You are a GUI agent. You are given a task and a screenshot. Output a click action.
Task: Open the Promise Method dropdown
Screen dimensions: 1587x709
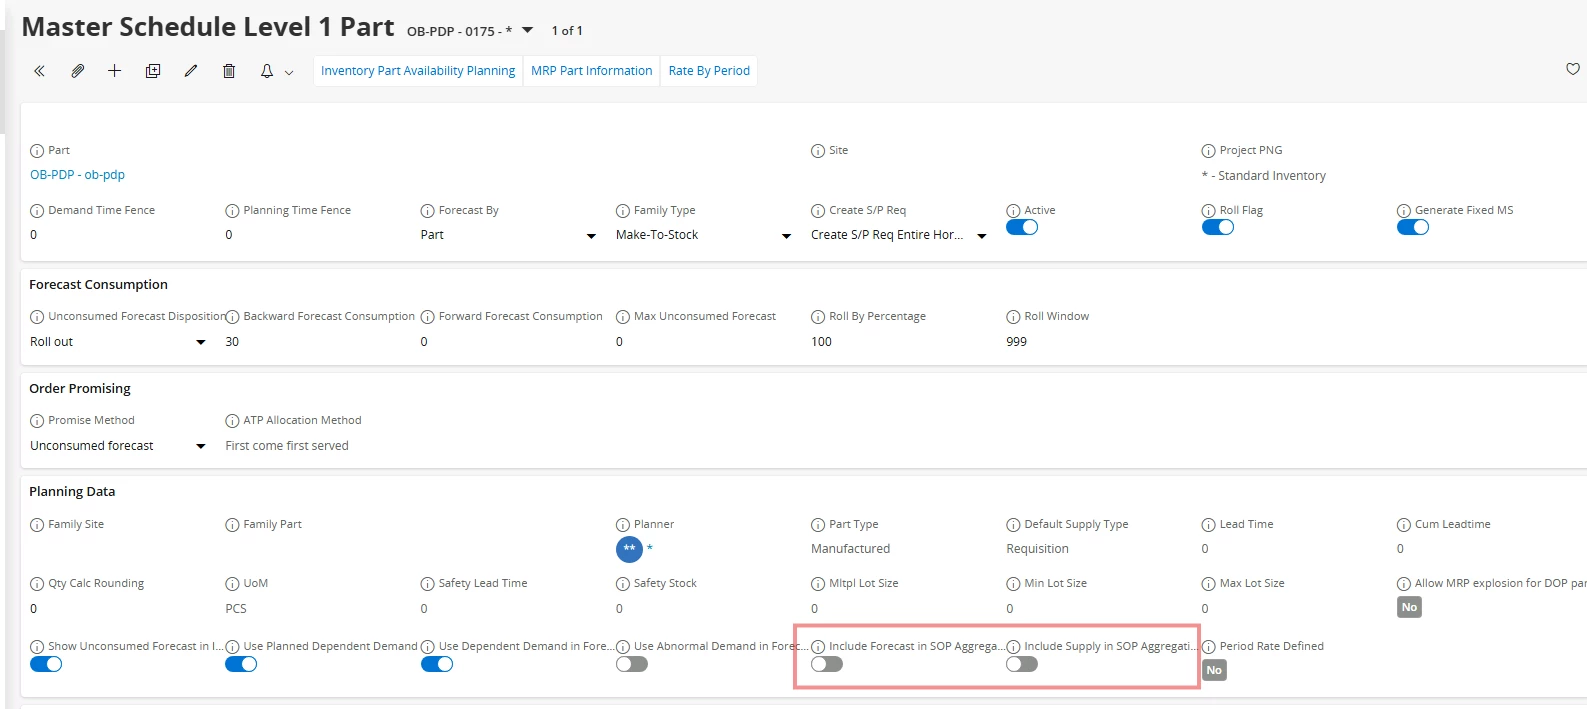coord(201,446)
